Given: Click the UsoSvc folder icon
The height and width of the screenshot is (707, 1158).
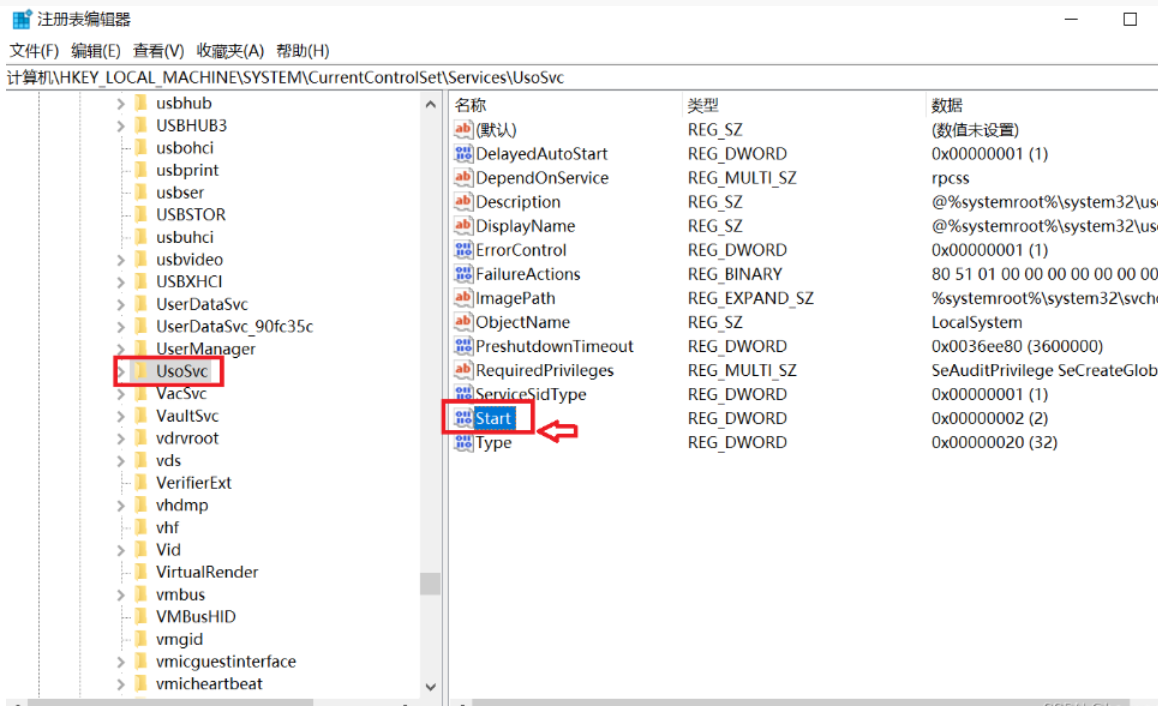Looking at the screenshot, I should [x=140, y=371].
